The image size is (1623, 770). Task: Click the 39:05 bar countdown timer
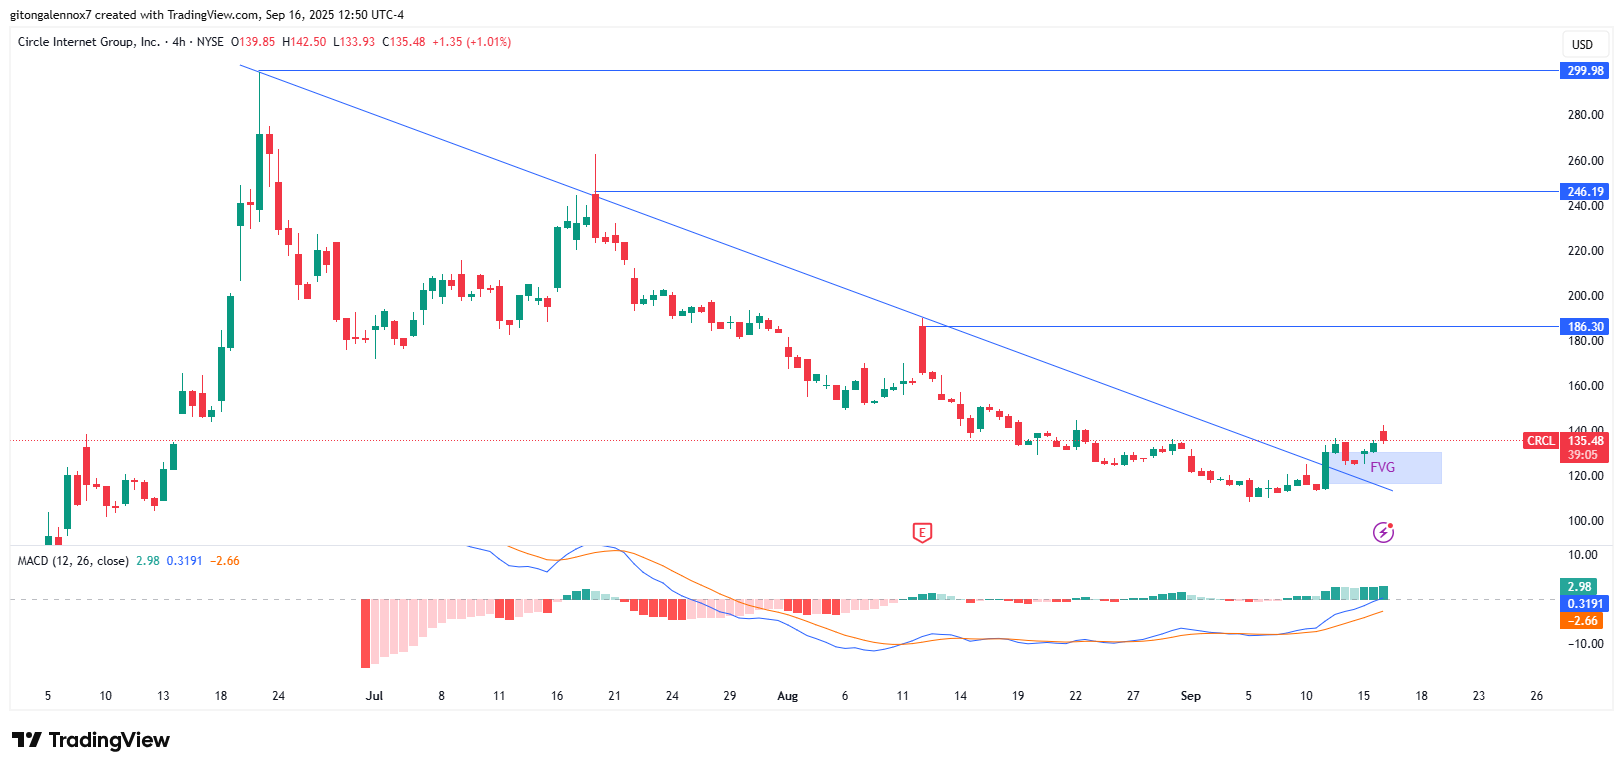[x=1585, y=455]
